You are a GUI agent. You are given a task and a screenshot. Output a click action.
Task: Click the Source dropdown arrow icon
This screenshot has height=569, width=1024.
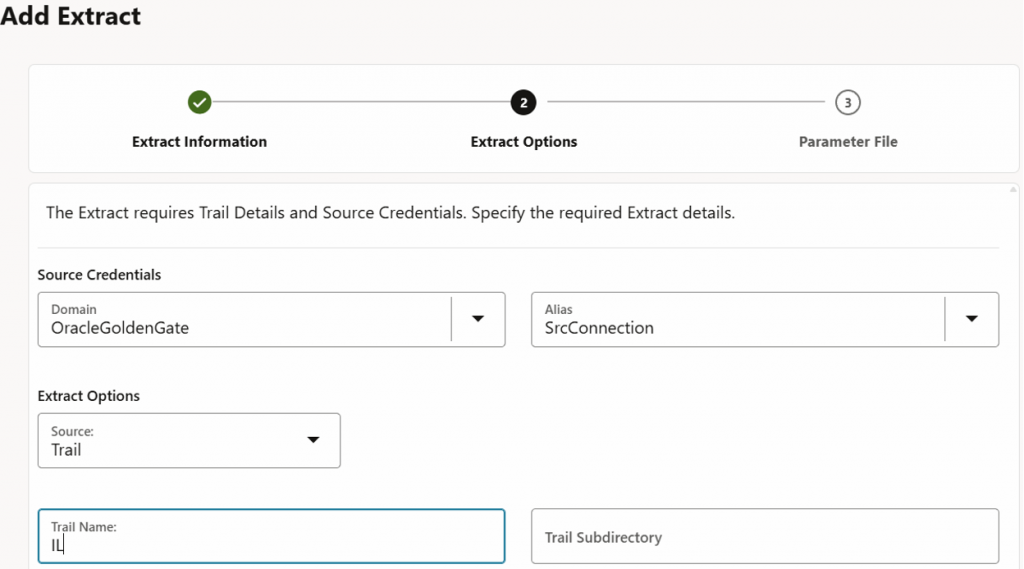point(313,440)
